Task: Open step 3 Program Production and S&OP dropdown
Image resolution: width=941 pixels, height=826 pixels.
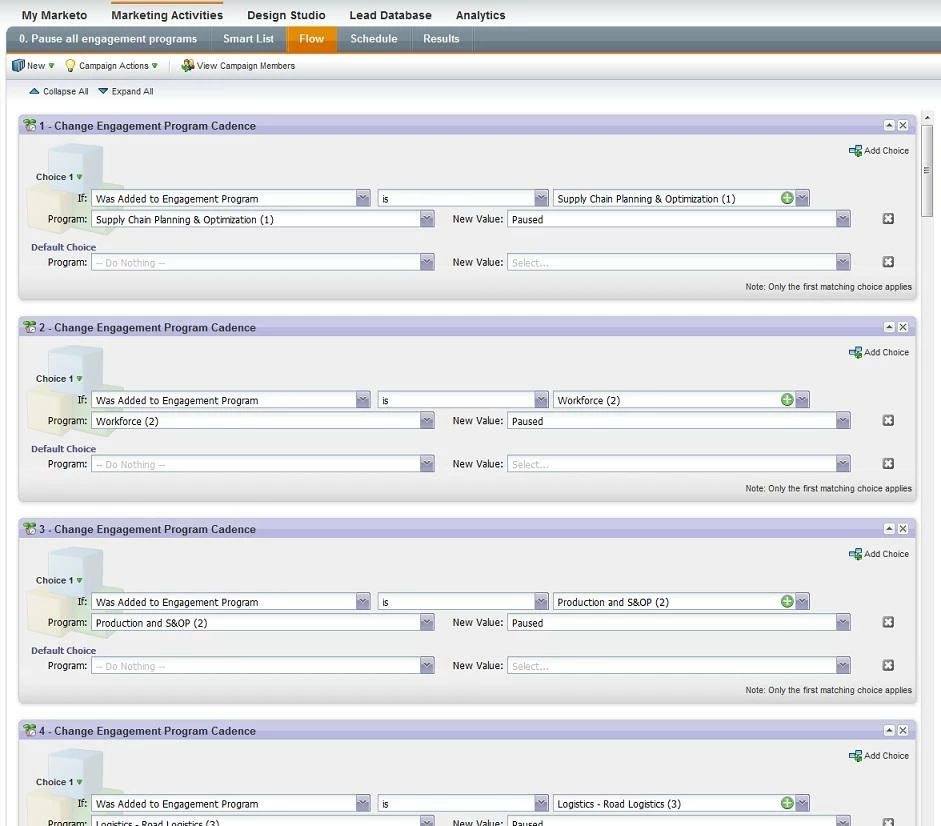Action: [427, 623]
